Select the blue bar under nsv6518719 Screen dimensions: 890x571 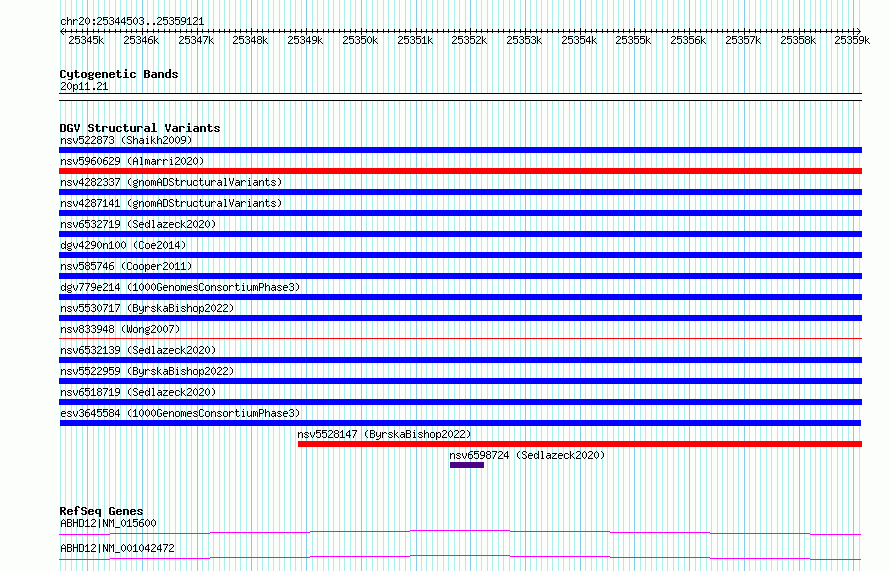(460, 402)
